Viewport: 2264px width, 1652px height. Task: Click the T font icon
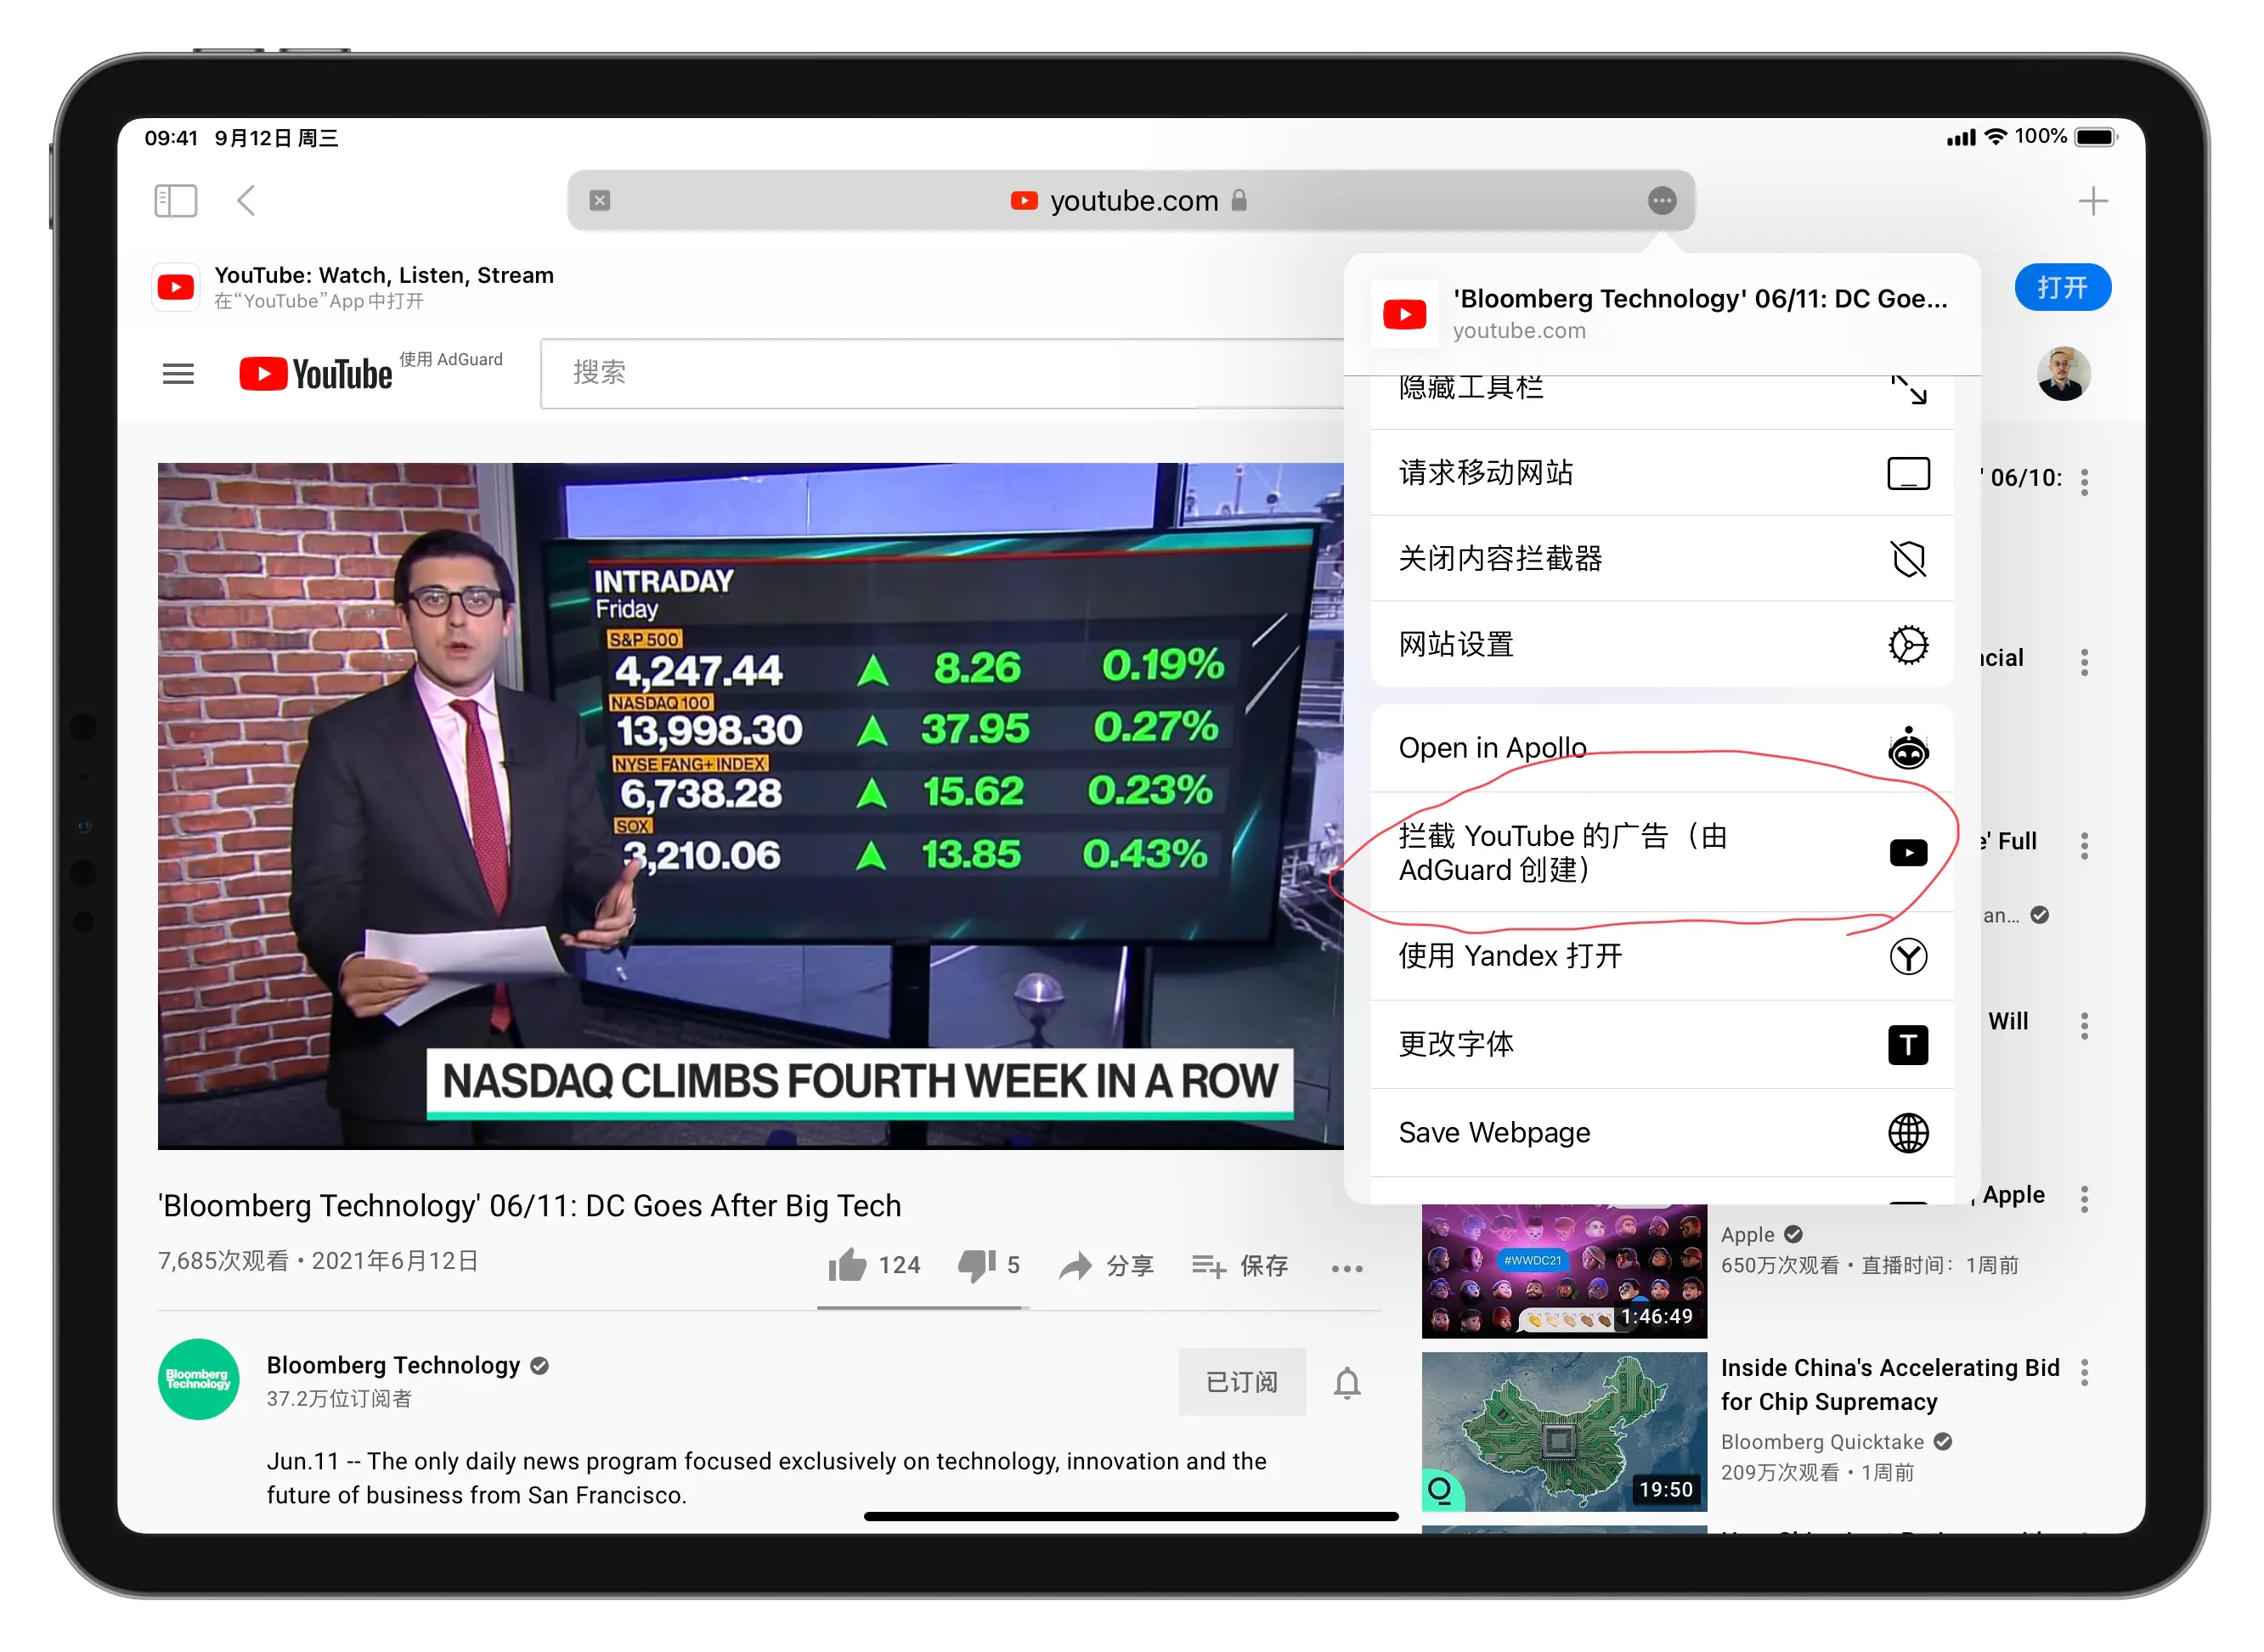click(x=1908, y=1045)
